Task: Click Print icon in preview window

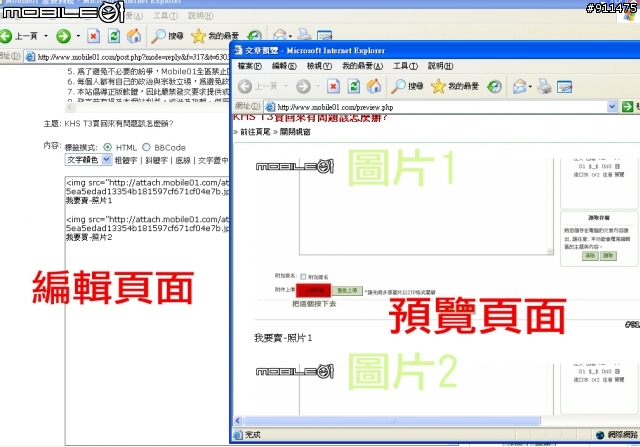Action: pyautogui.click(x=544, y=86)
